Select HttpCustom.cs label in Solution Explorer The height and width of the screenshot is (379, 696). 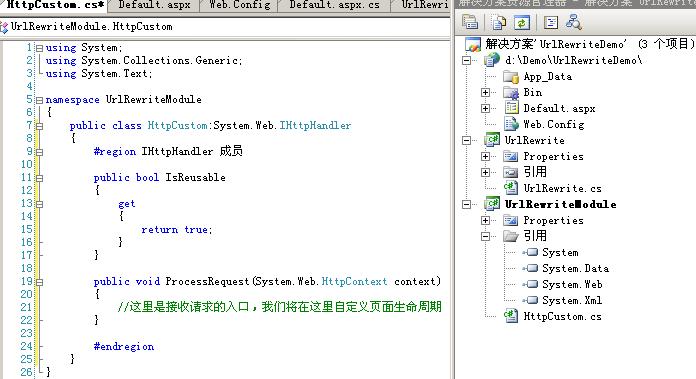pos(562,316)
